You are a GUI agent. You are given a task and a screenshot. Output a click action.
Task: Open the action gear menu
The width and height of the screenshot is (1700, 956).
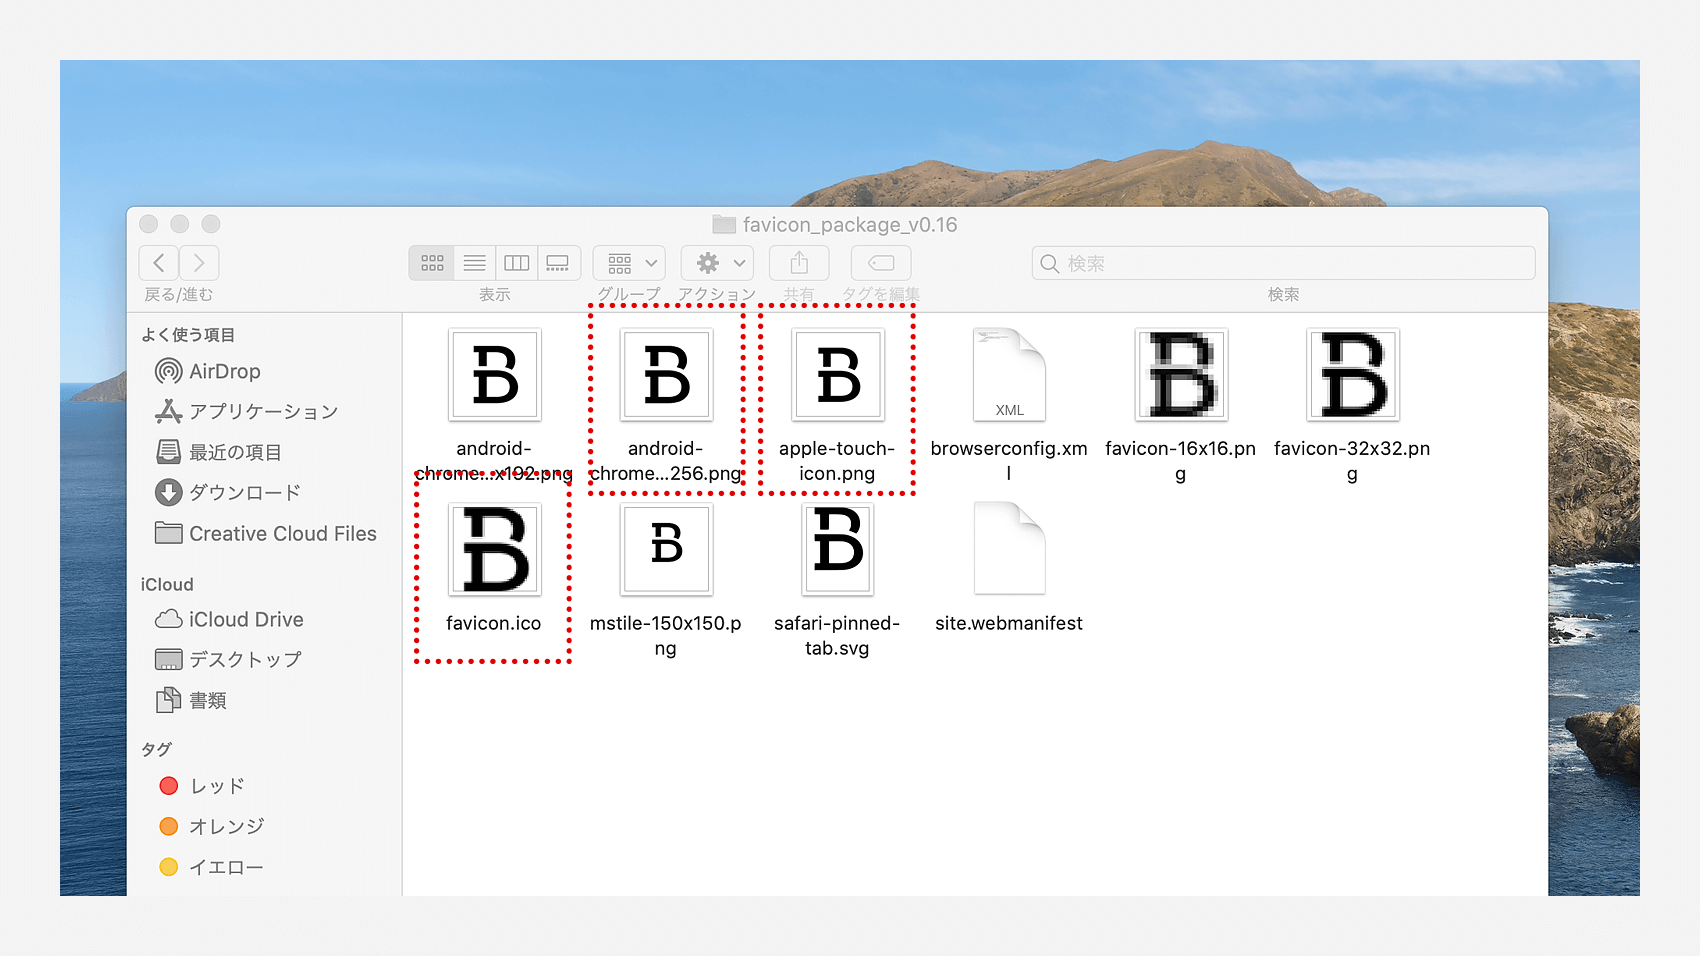click(717, 262)
